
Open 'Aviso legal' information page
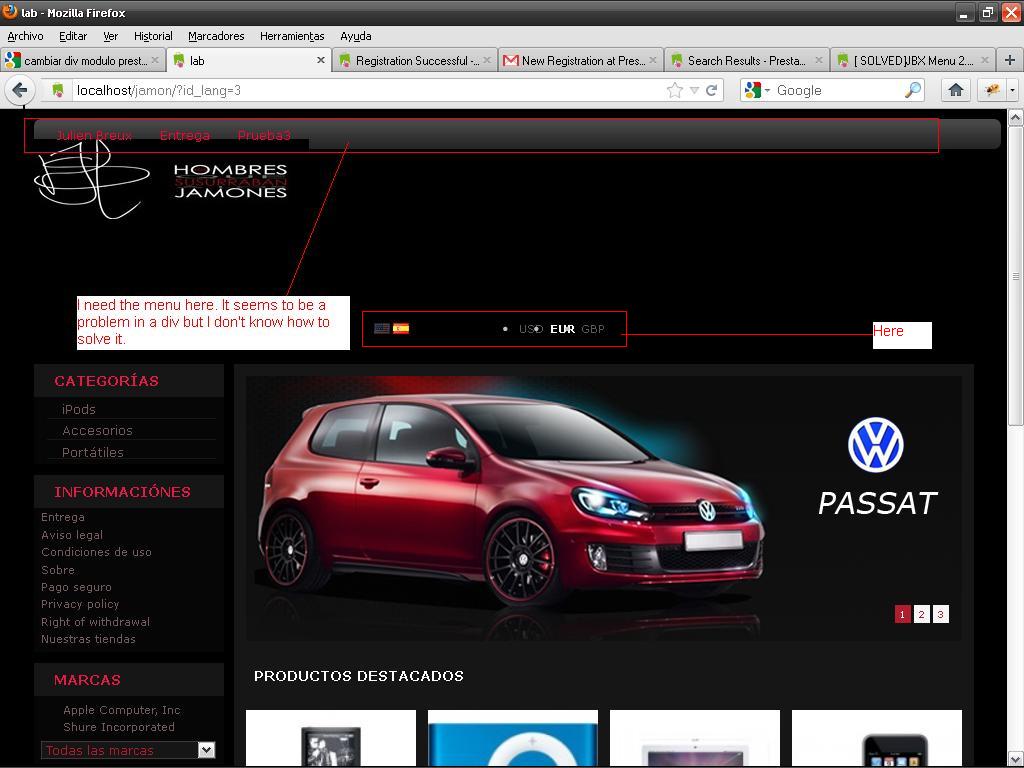72,535
